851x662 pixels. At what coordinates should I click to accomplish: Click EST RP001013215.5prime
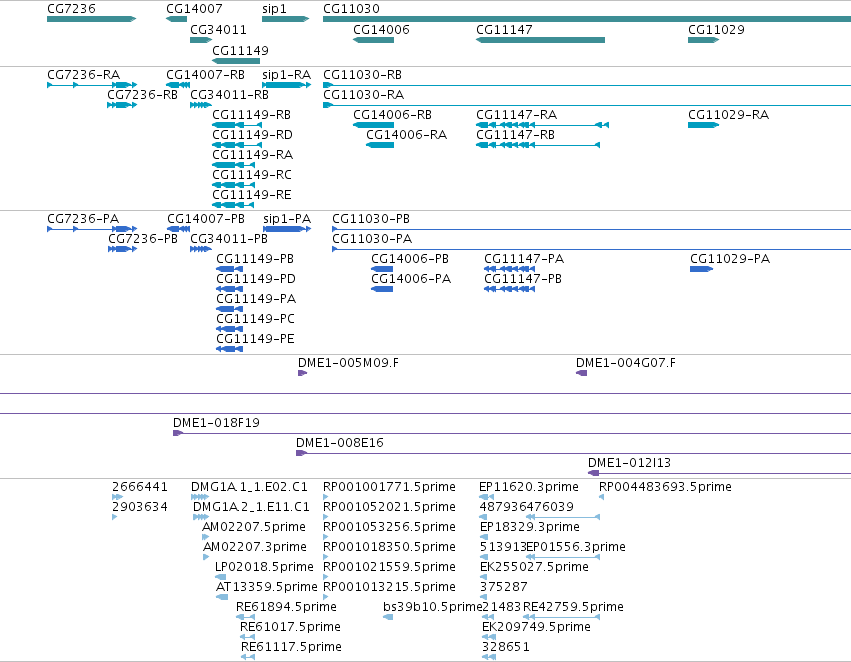pyautogui.click(x=389, y=587)
